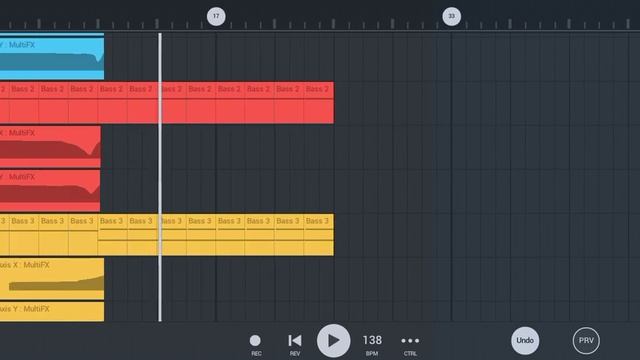Select the yellow Axis X : MultiFX clip
640x360 pixels.
tap(52, 278)
